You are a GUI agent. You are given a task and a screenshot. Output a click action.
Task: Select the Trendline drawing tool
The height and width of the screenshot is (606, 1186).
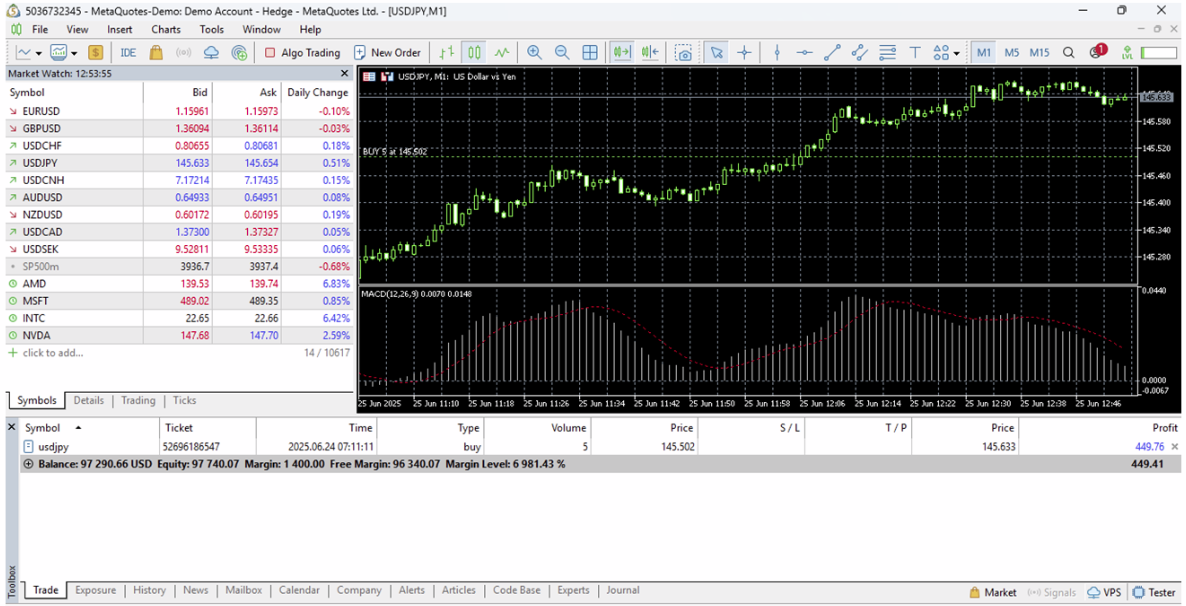tap(832, 53)
